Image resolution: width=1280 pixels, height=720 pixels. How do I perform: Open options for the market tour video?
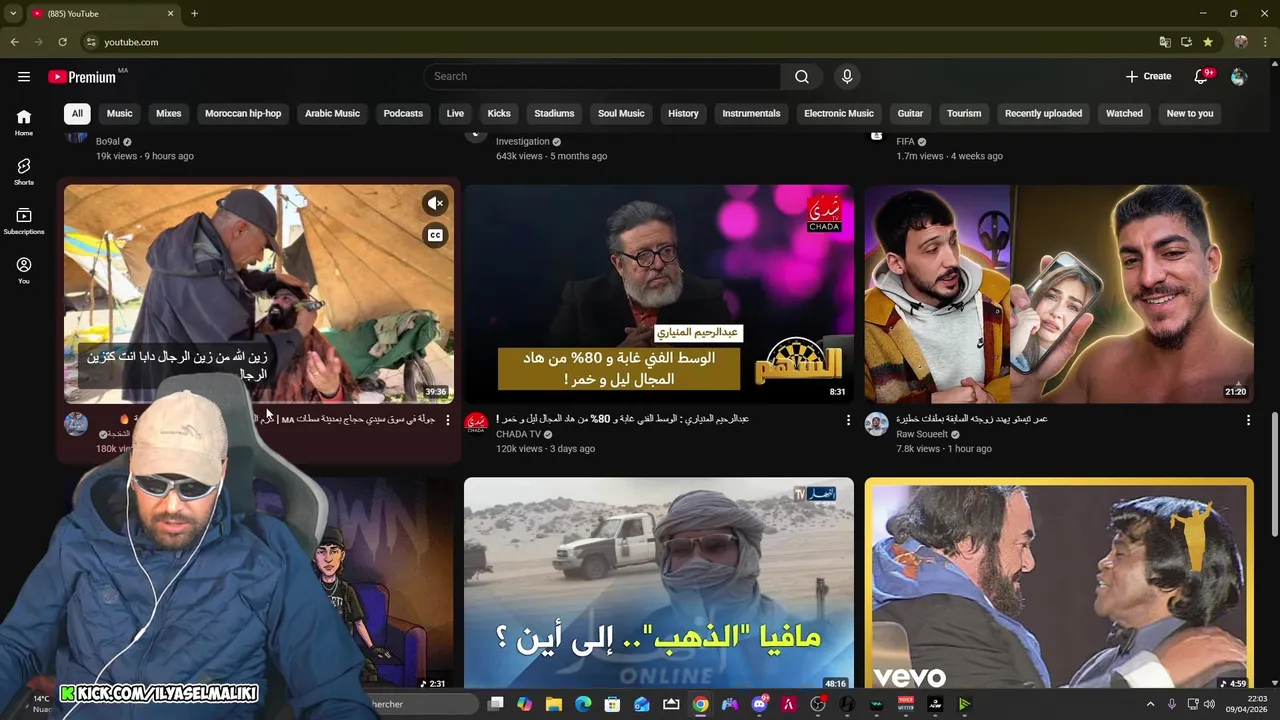point(447,420)
